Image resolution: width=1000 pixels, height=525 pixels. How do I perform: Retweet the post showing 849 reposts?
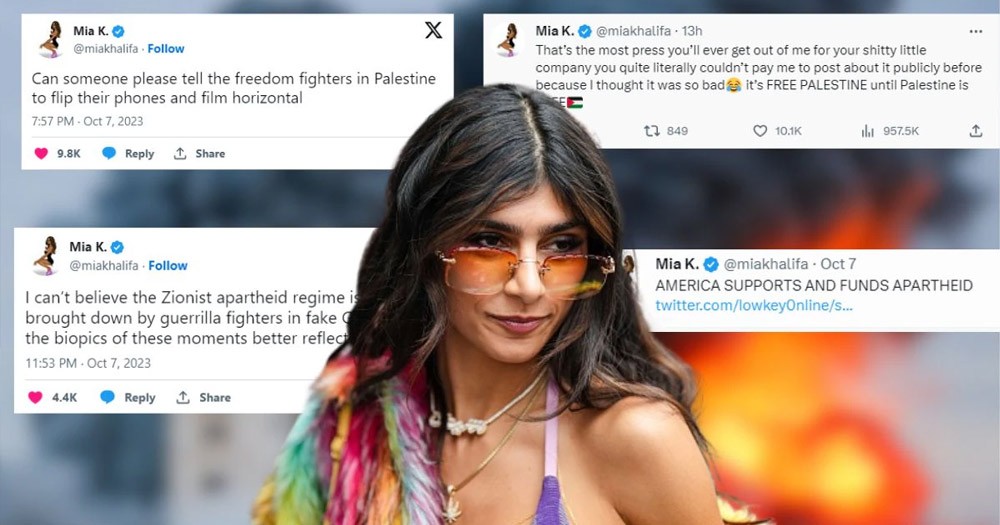point(651,131)
